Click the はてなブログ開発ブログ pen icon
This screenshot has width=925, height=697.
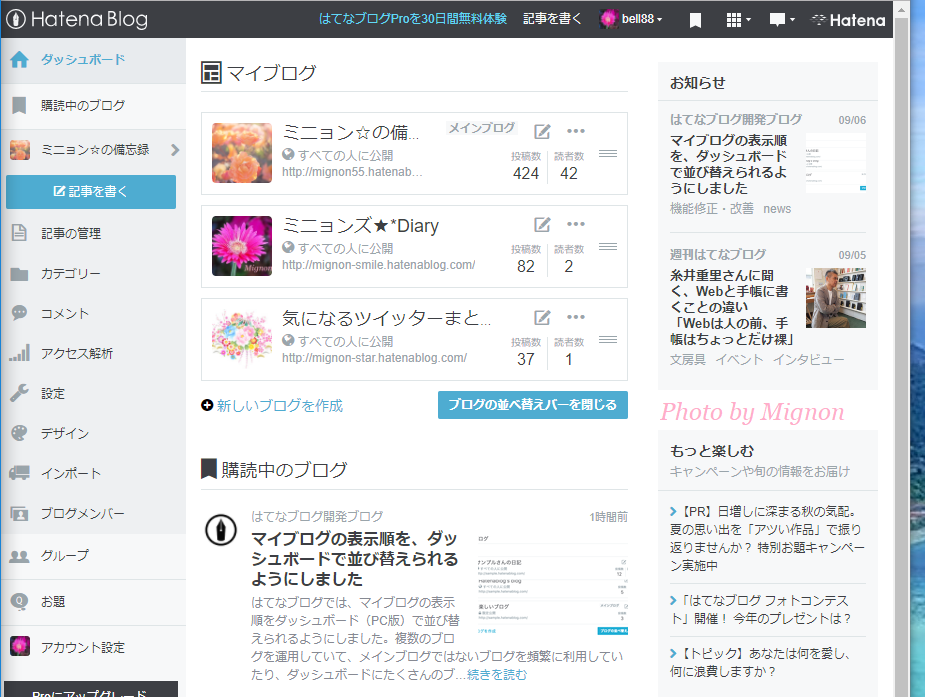coord(221,530)
